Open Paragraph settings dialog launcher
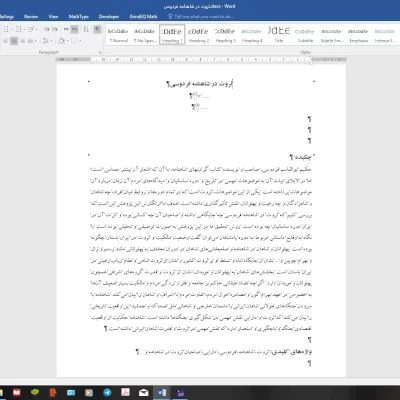 (100, 52)
